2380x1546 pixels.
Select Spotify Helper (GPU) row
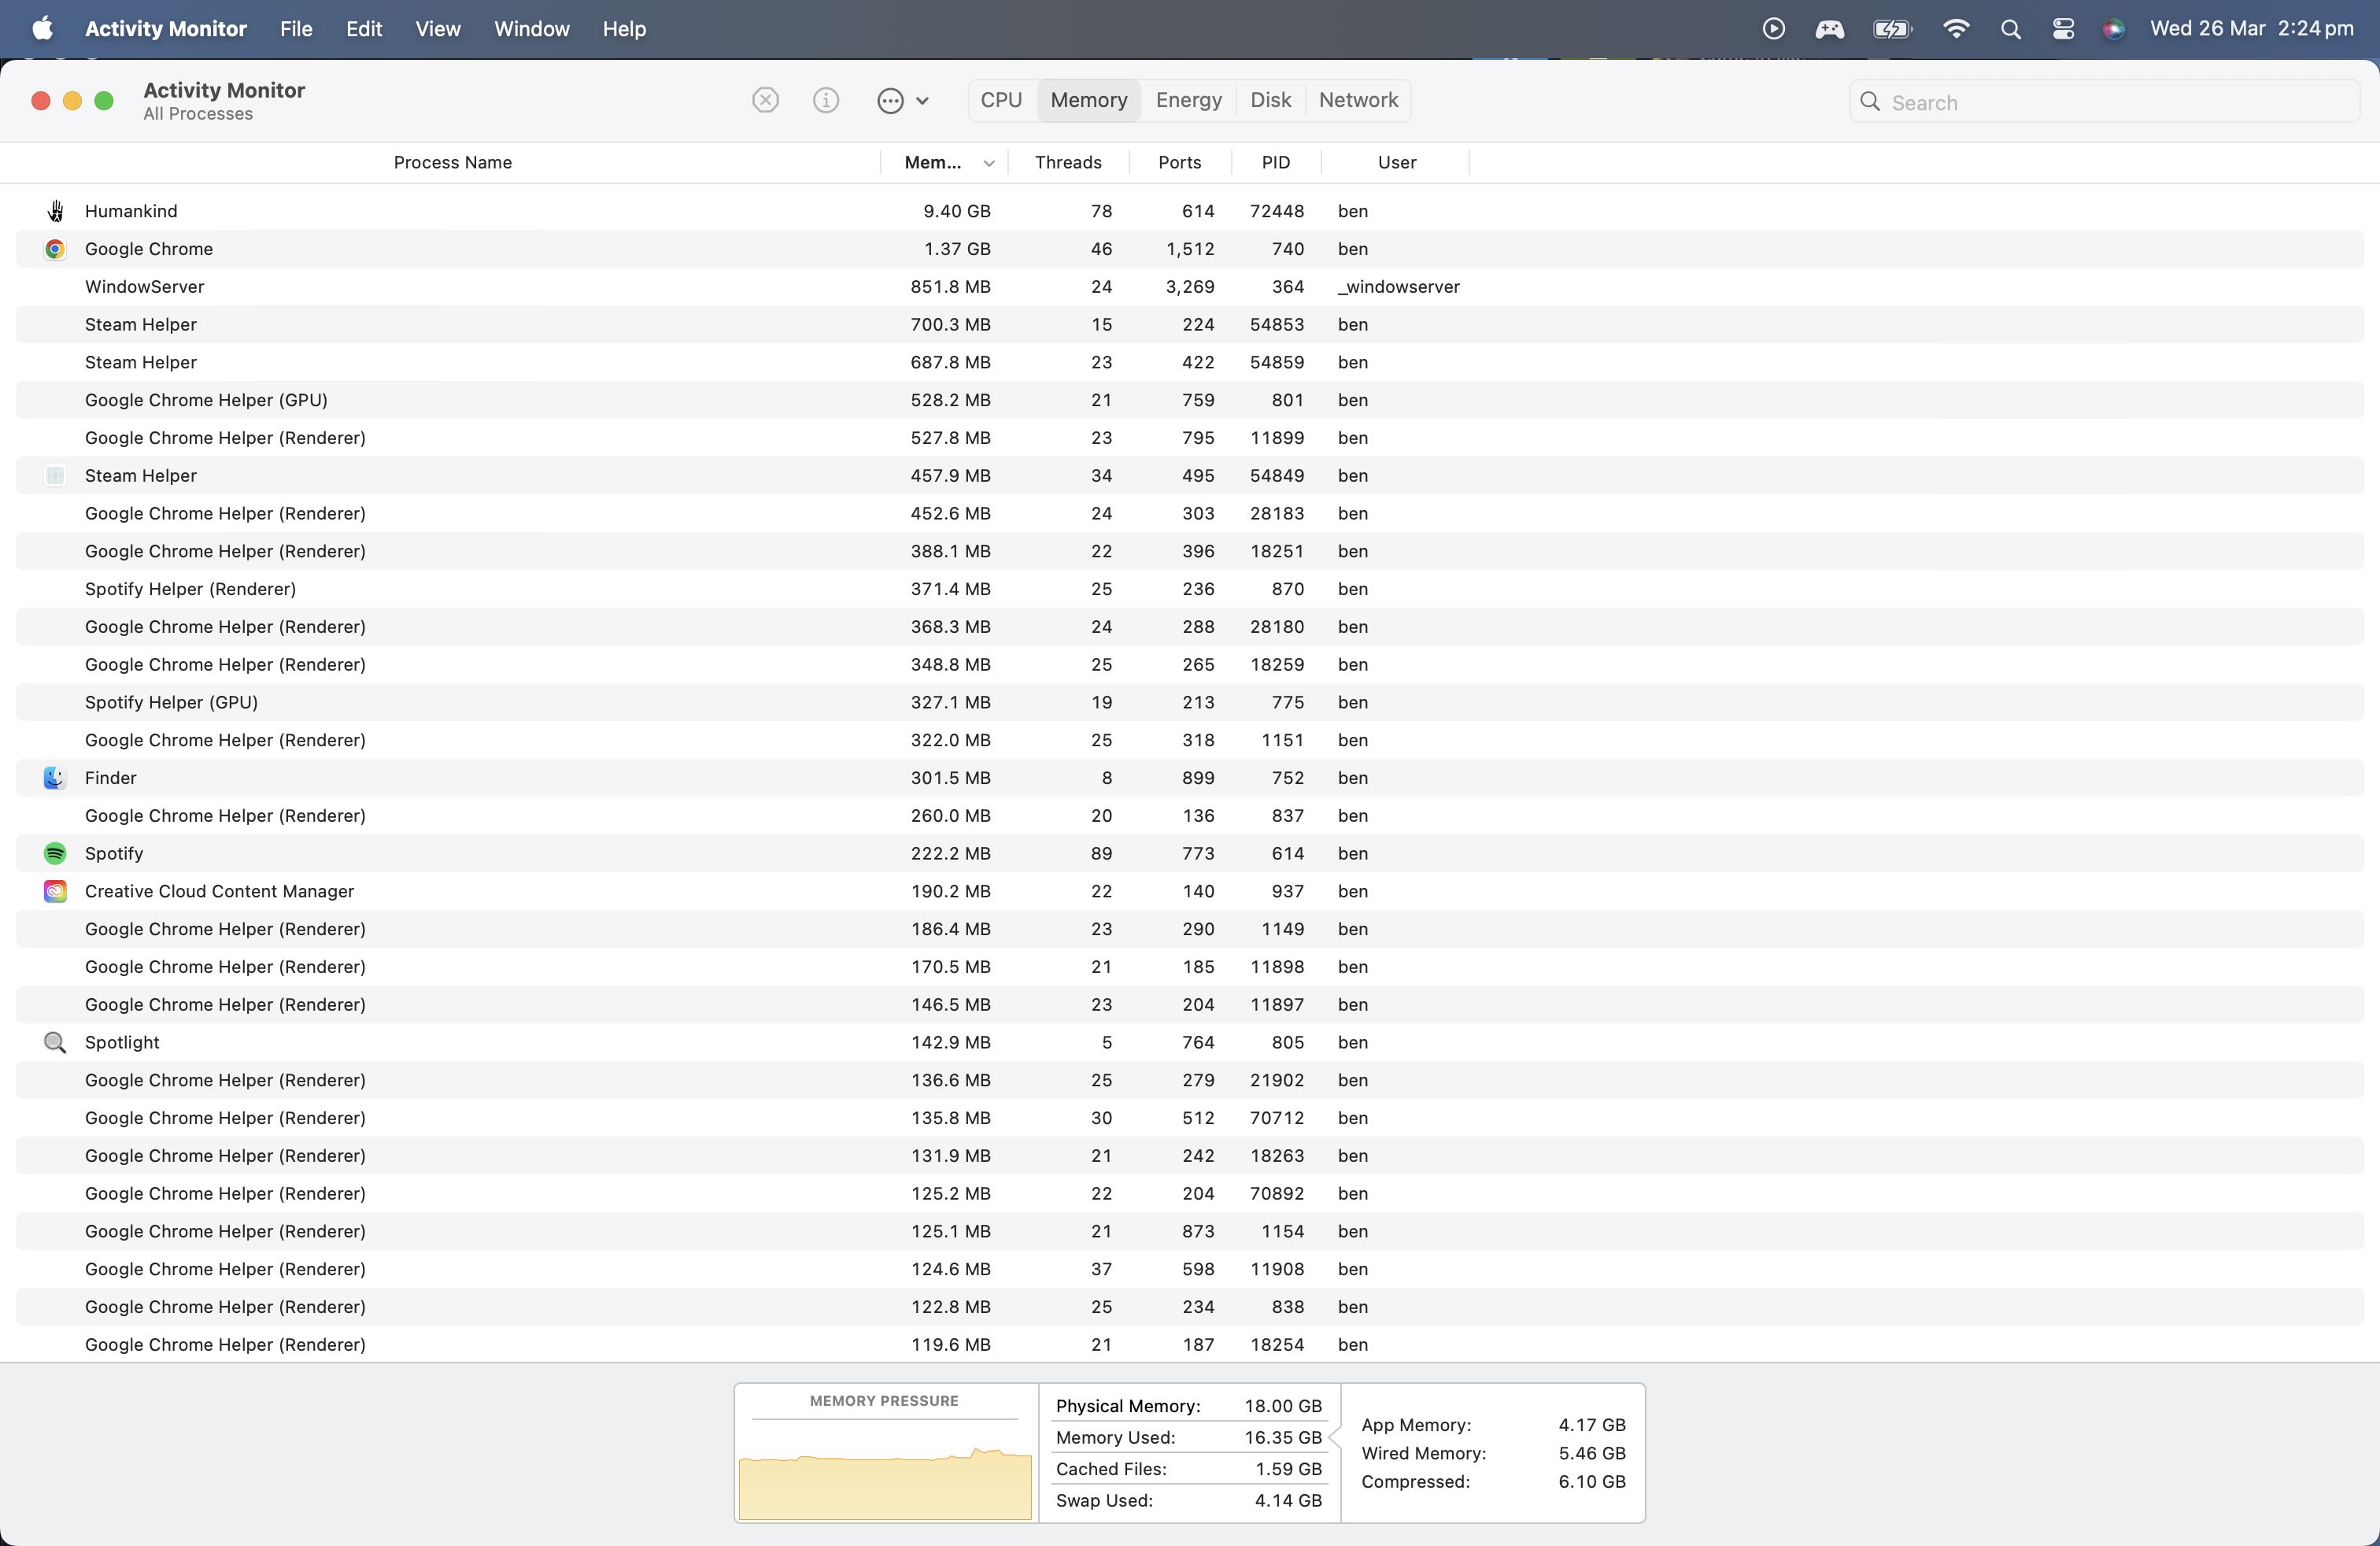coord(1190,702)
